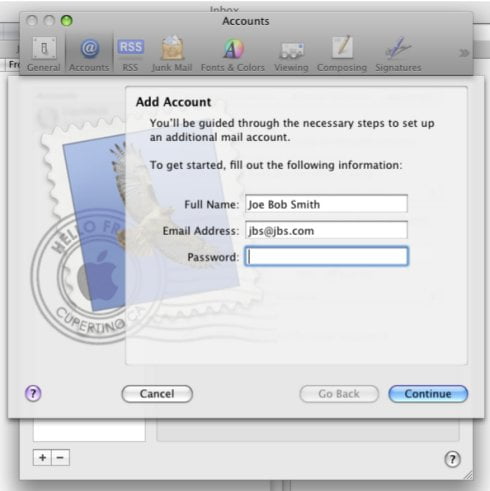490x491 pixels.
Task: Open Signatures preferences pane
Action: (x=398, y=54)
